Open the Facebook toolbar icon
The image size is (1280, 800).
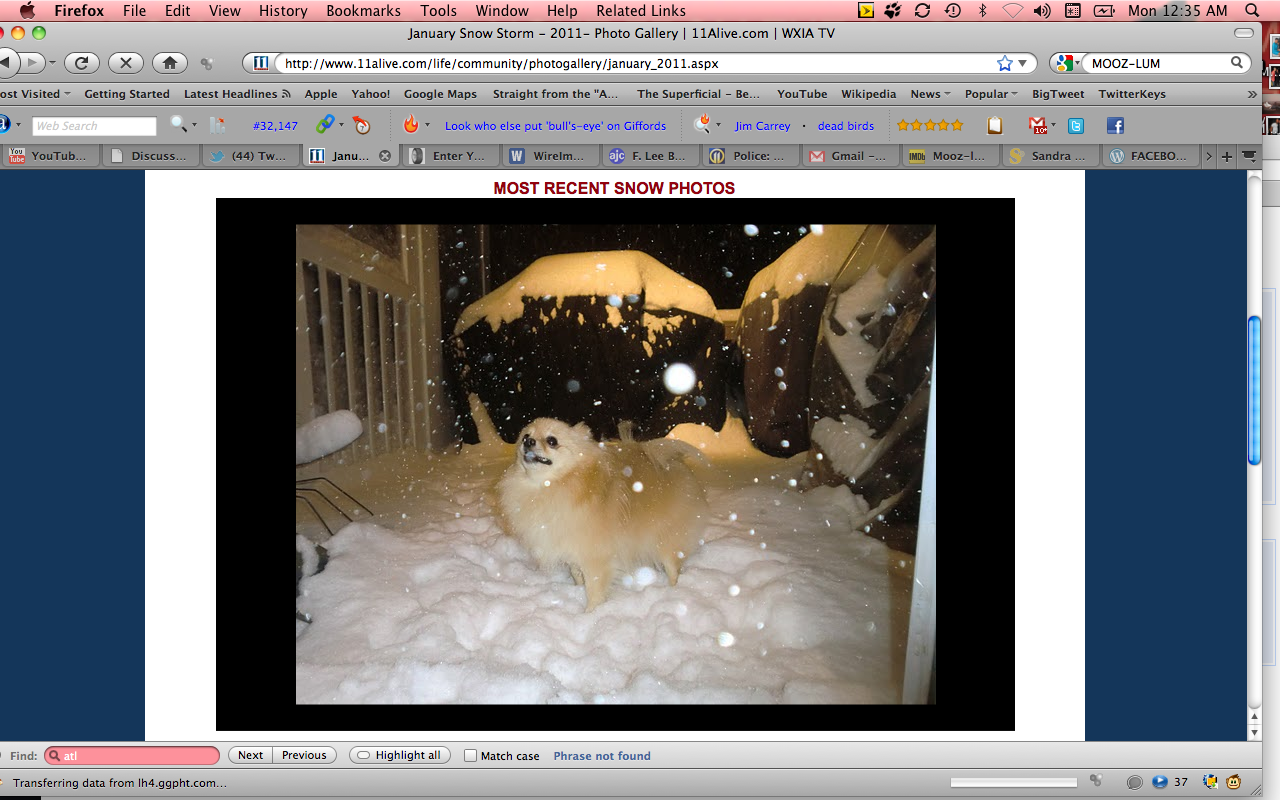click(x=1115, y=126)
